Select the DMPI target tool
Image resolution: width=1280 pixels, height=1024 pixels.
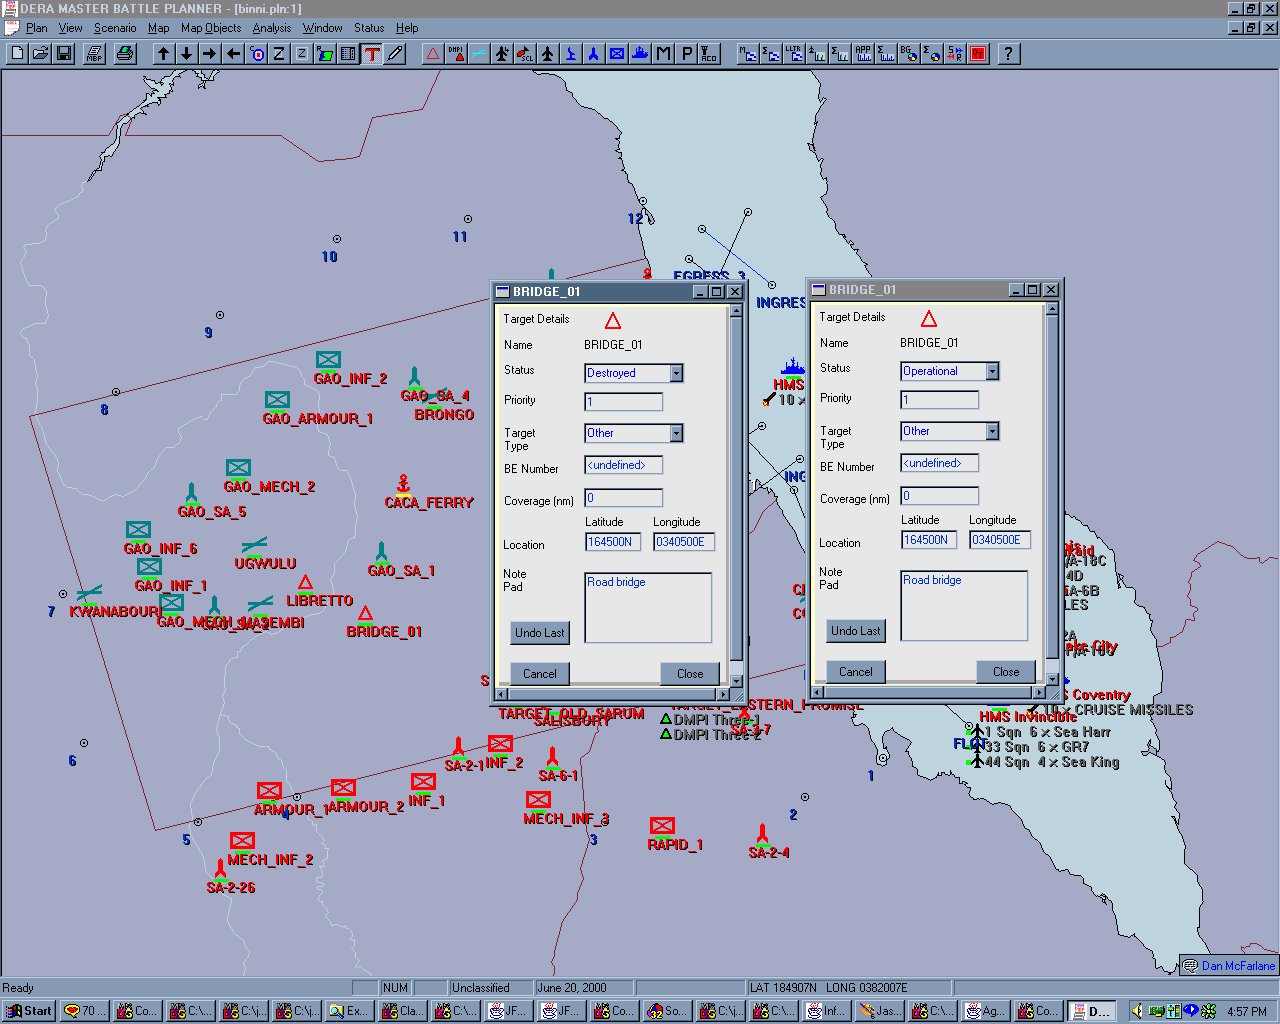[x=456, y=54]
